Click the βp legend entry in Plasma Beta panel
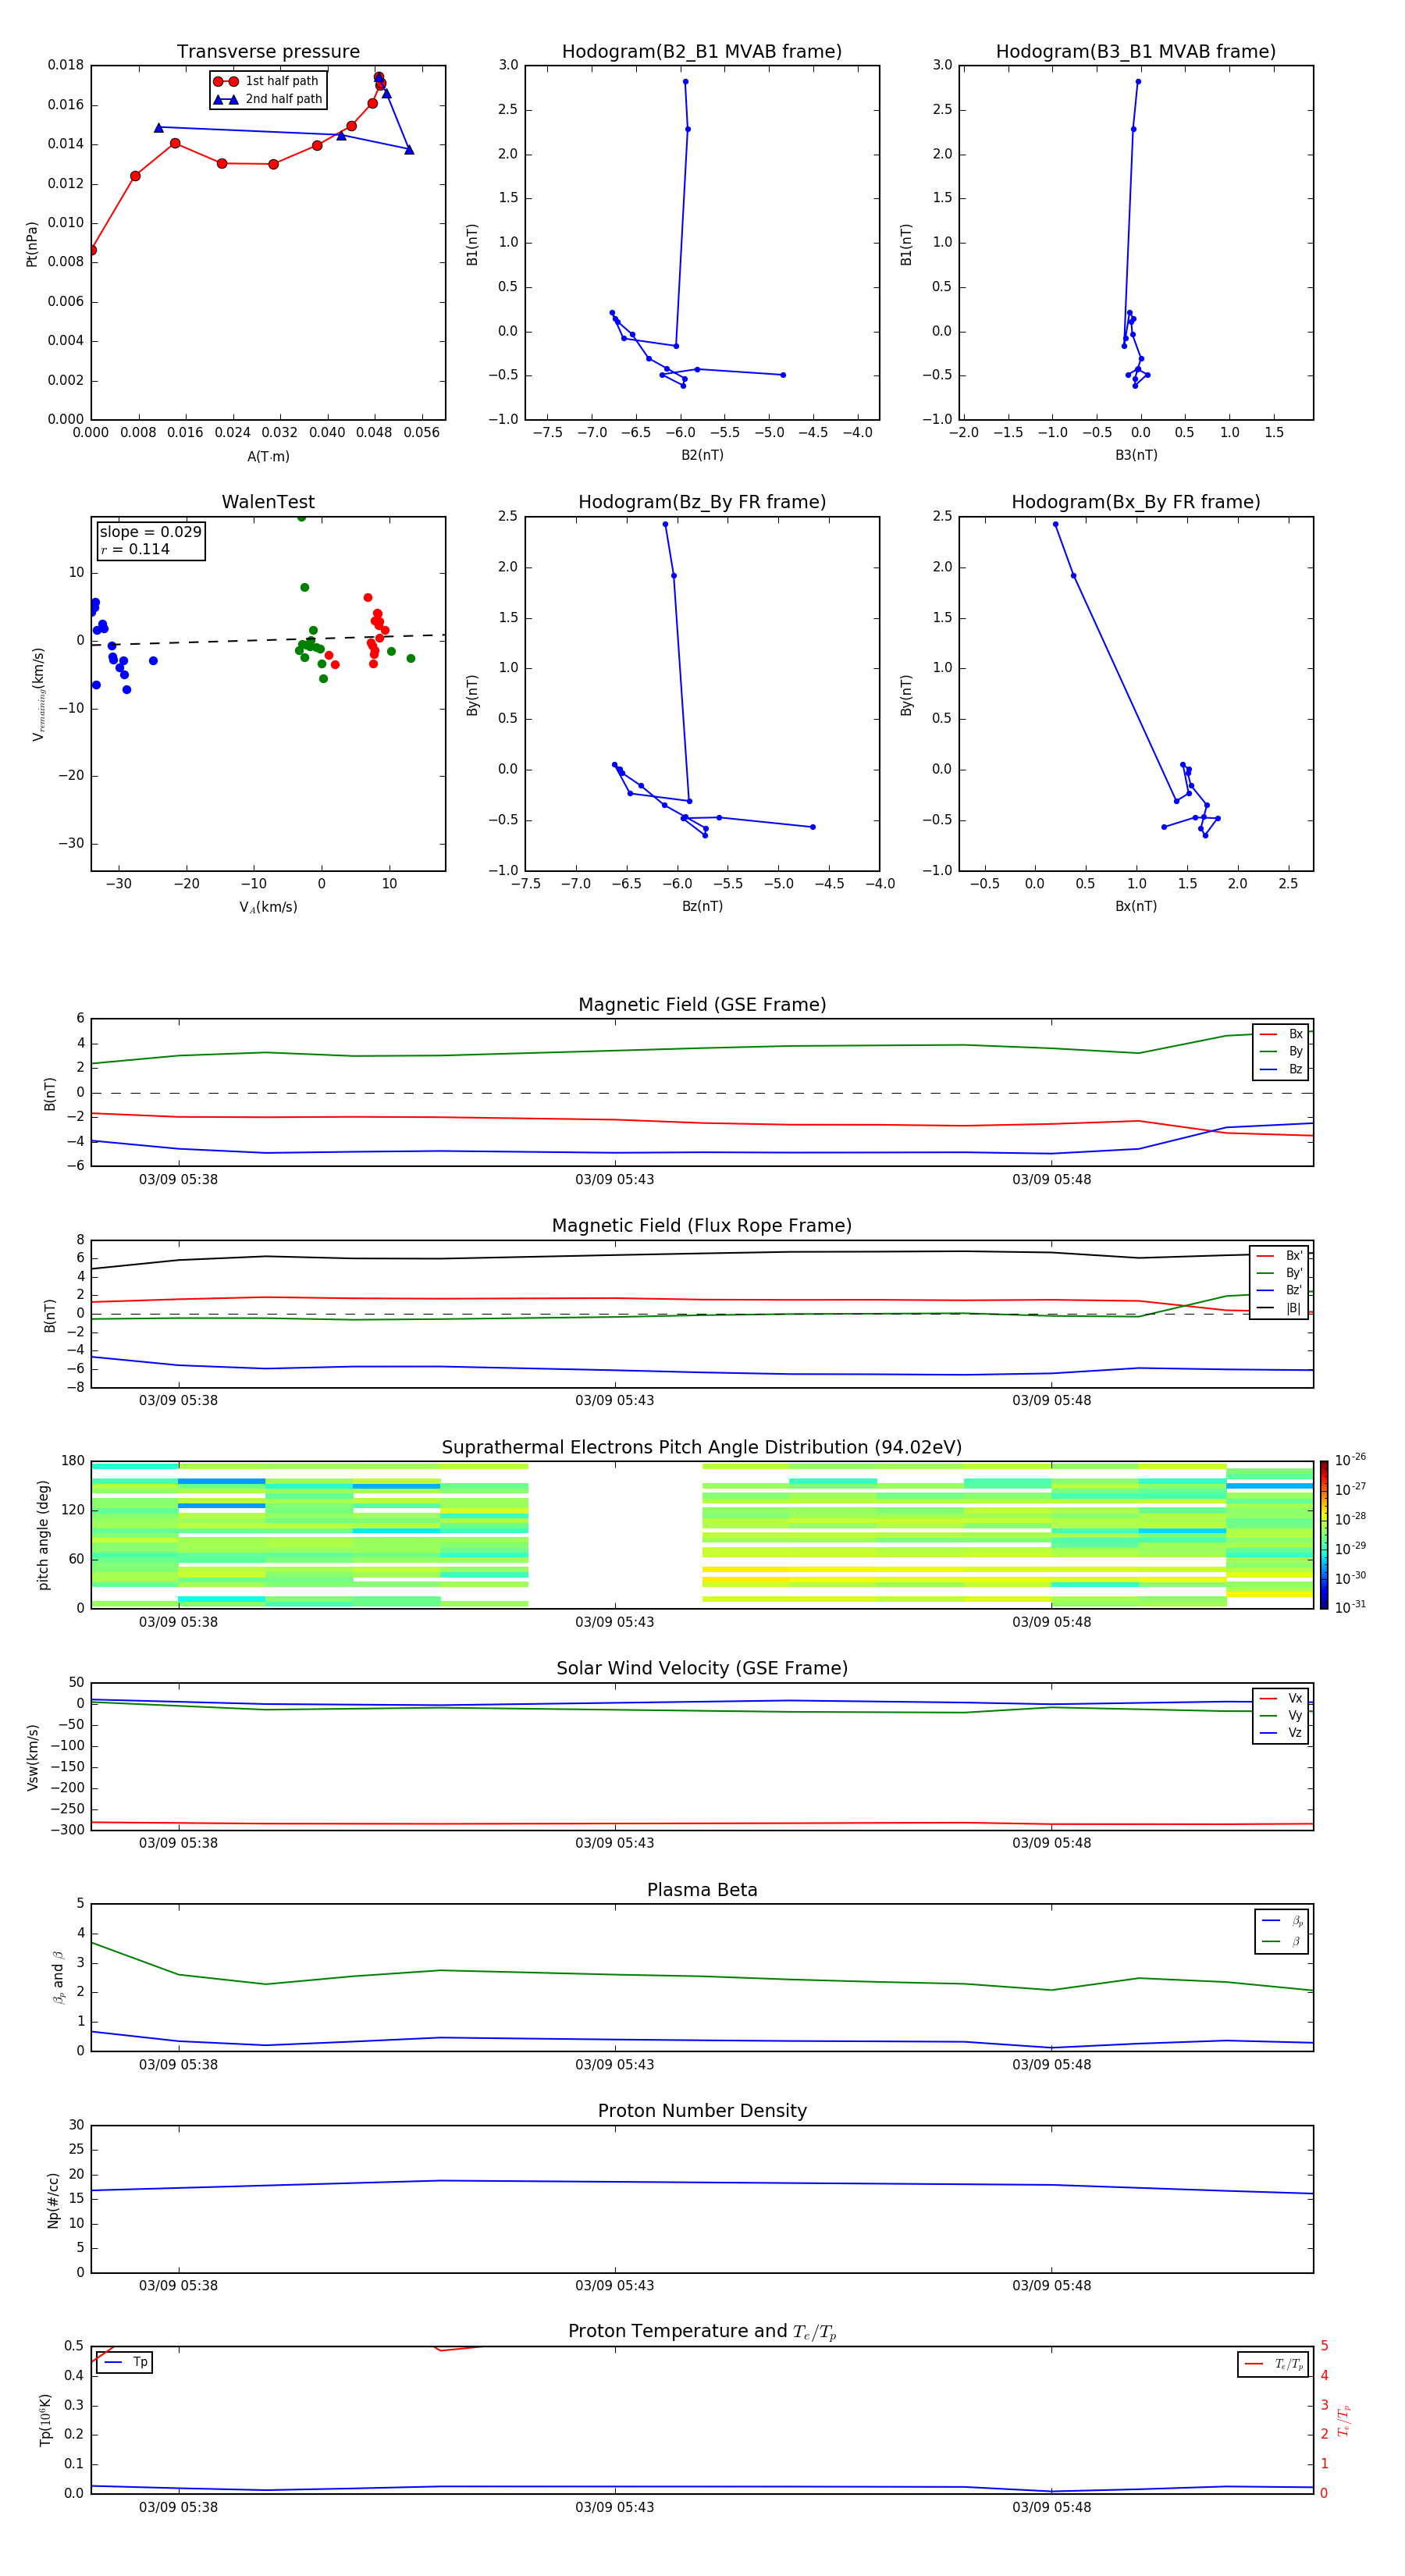 (x=1282, y=1921)
